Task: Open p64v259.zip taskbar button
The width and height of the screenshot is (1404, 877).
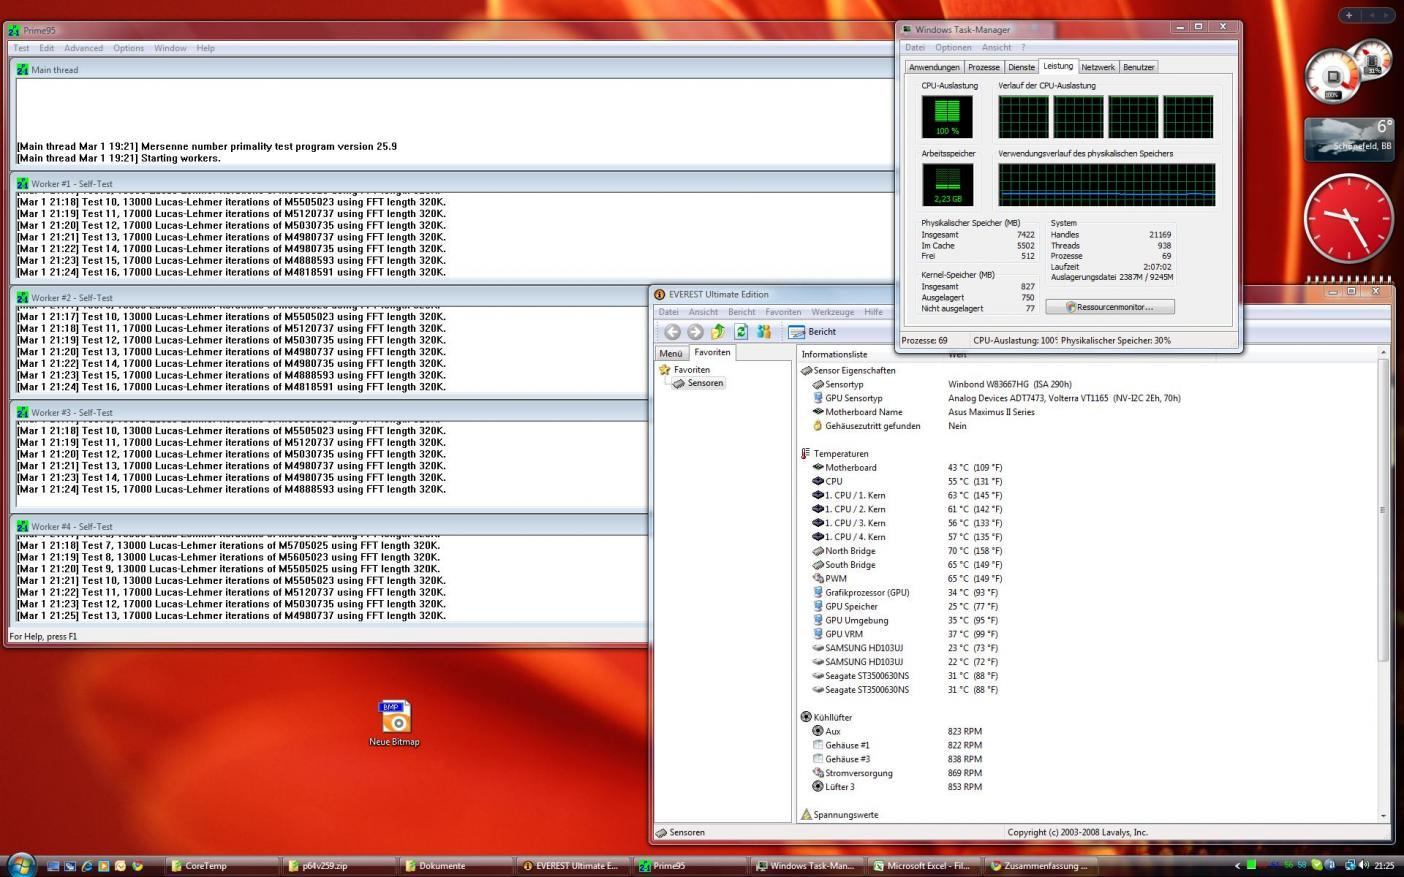Action: point(335,865)
